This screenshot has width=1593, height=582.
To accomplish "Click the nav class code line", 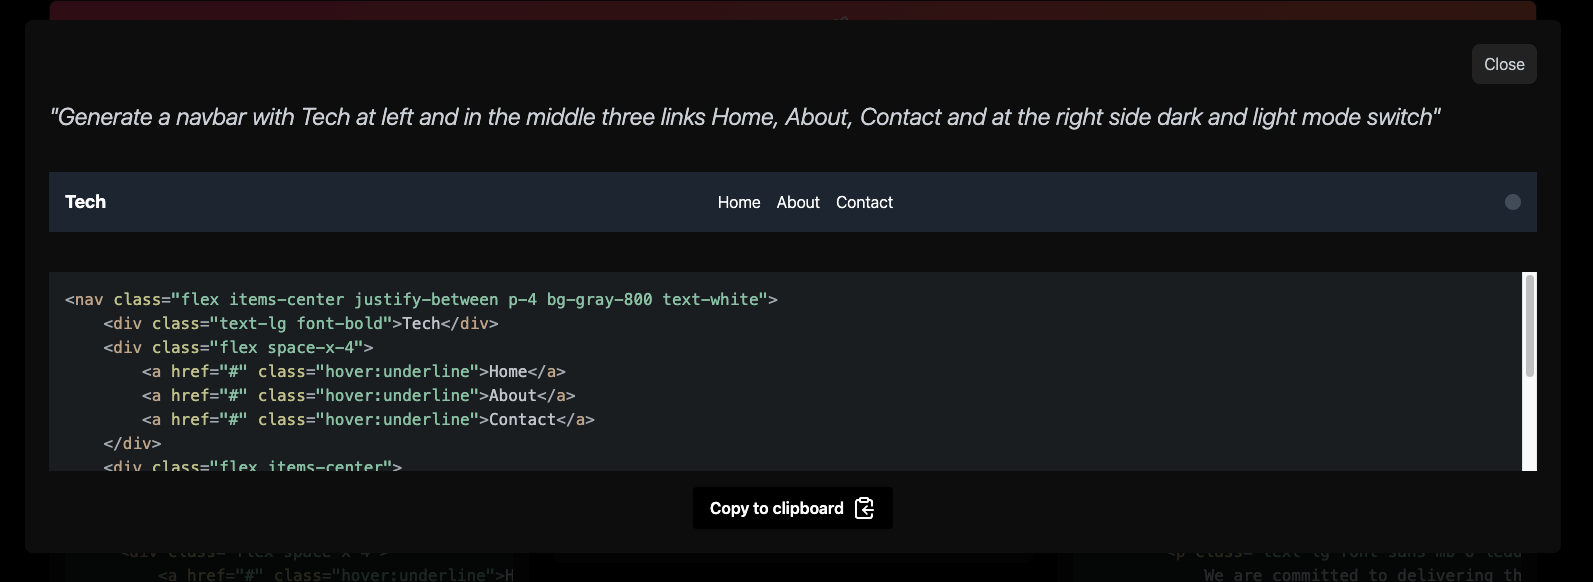I will (x=421, y=299).
